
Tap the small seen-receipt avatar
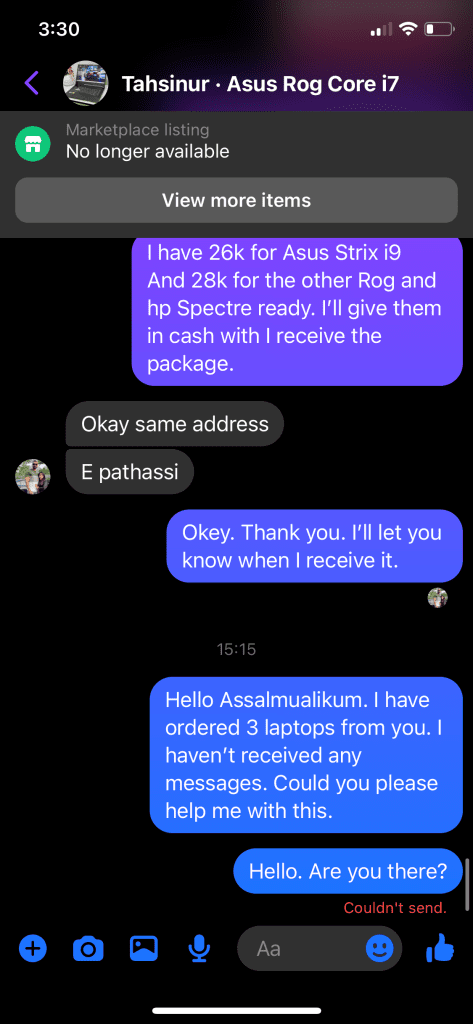click(x=438, y=598)
